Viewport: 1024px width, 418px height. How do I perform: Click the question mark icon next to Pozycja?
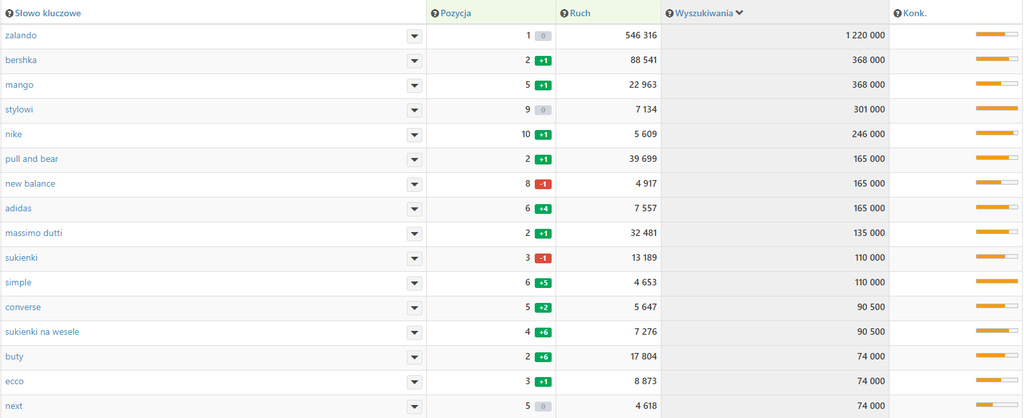(435, 13)
